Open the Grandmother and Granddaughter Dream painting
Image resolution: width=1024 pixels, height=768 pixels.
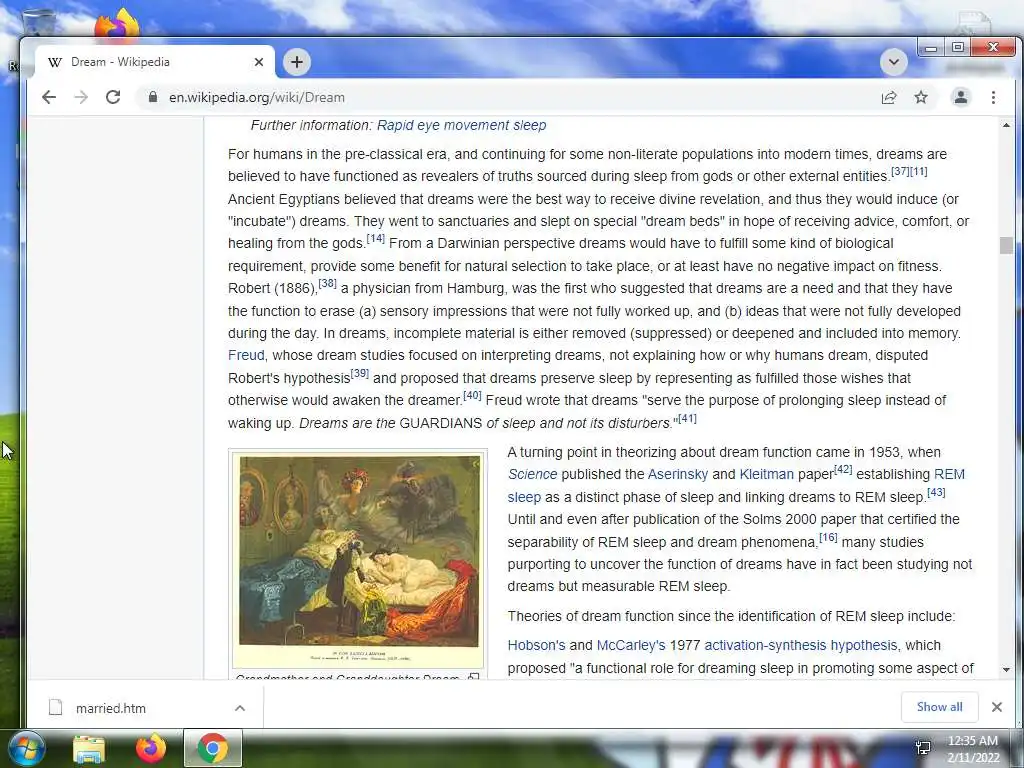click(x=359, y=559)
